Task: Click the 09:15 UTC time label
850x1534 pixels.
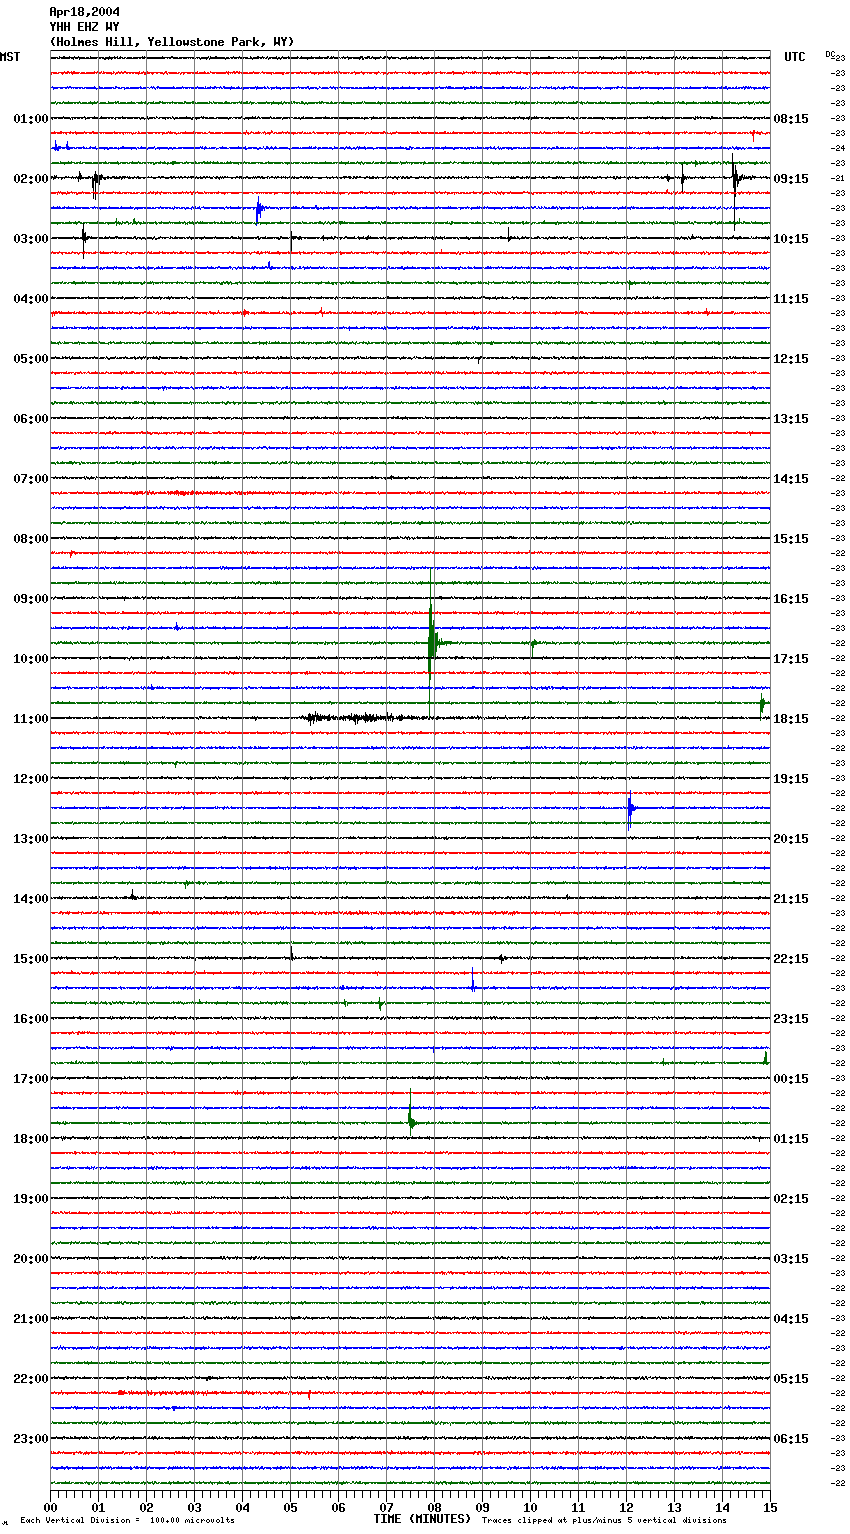Action: [x=791, y=179]
